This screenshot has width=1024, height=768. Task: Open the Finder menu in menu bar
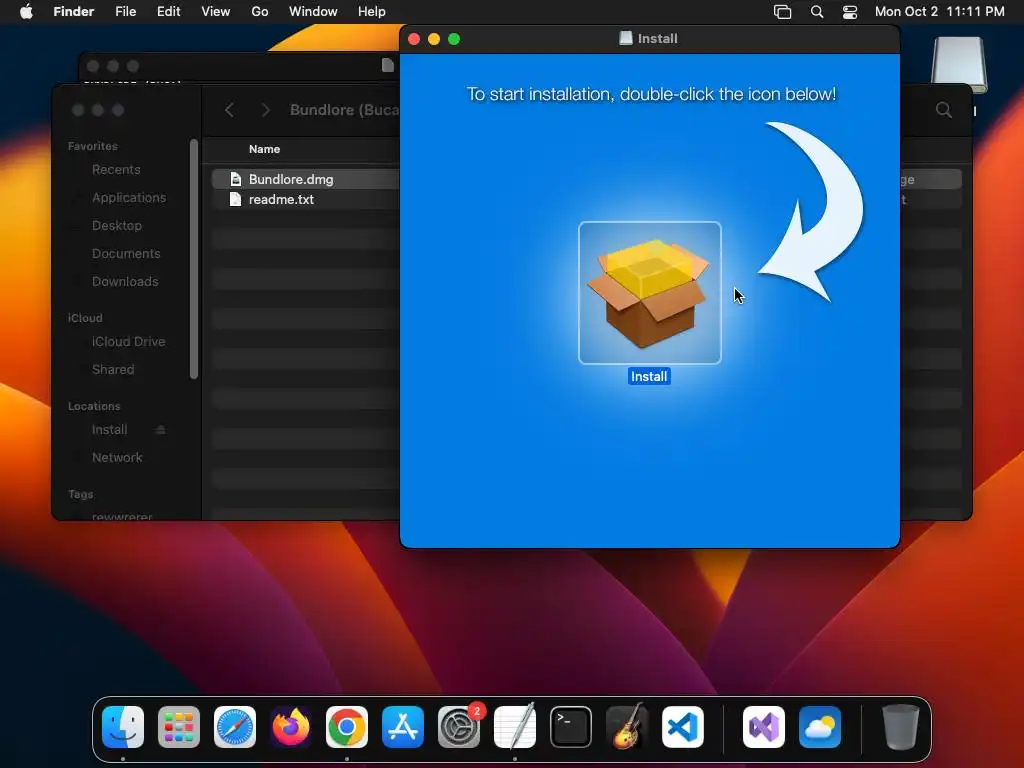point(74,12)
